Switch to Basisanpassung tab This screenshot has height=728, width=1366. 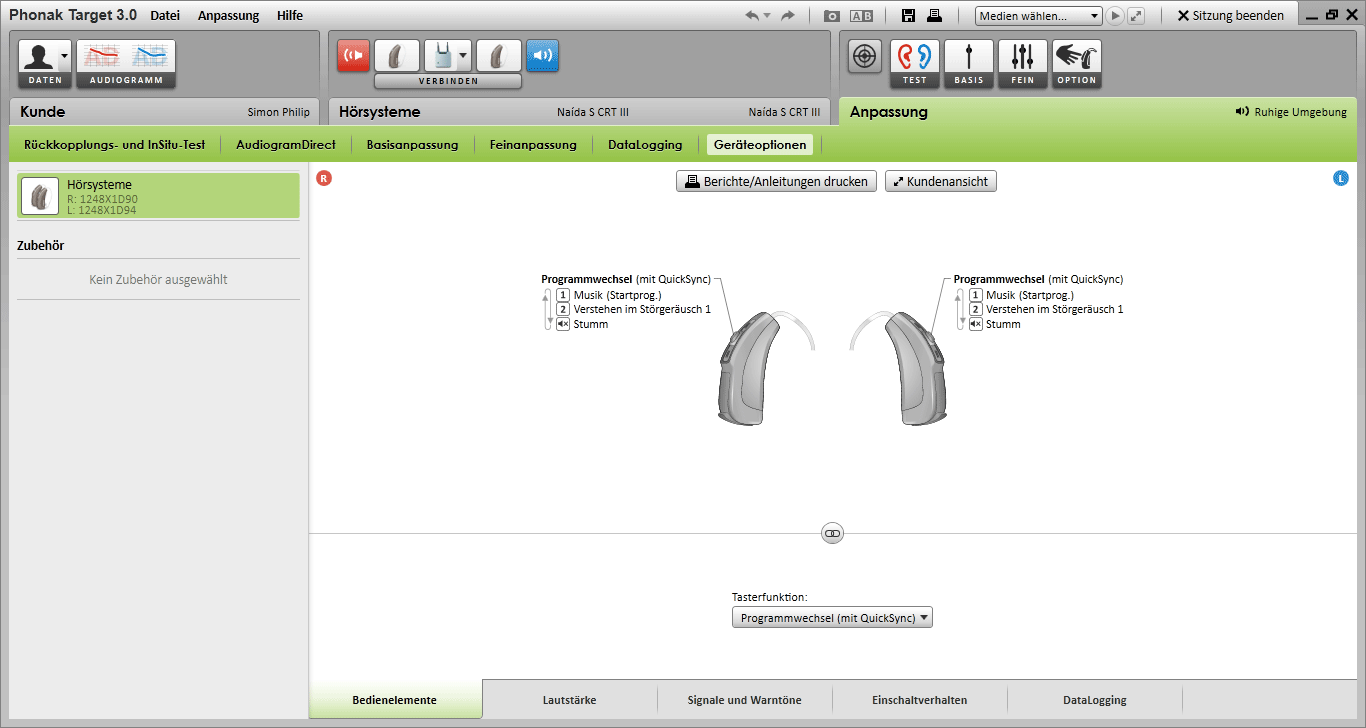(412, 145)
